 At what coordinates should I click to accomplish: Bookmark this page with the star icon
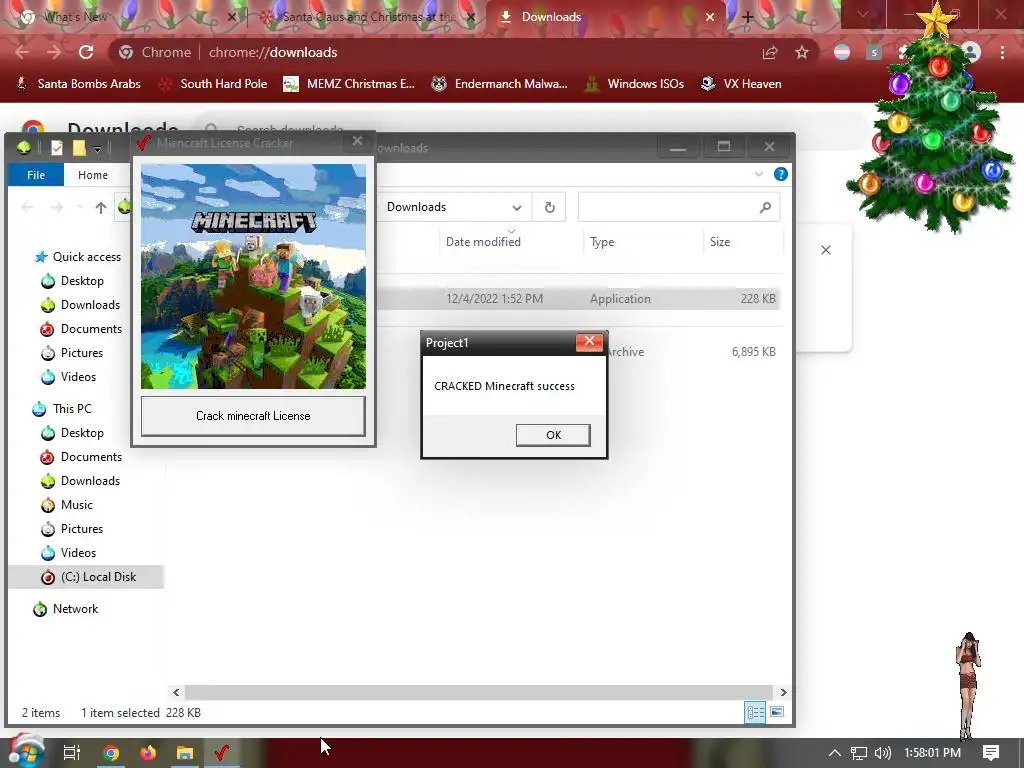(802, 52)
